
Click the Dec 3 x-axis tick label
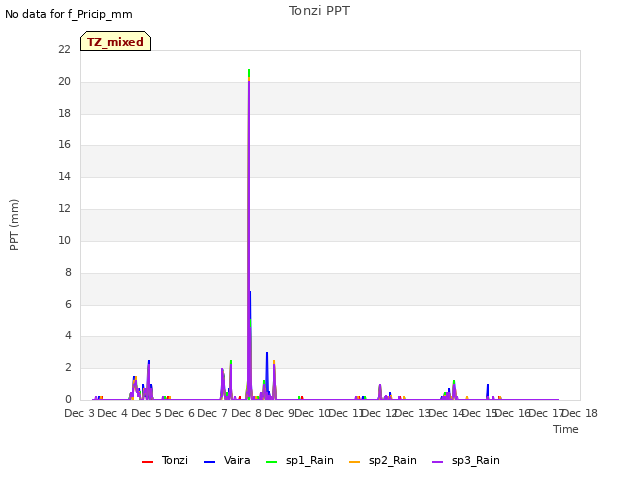[x=80, y=413]
